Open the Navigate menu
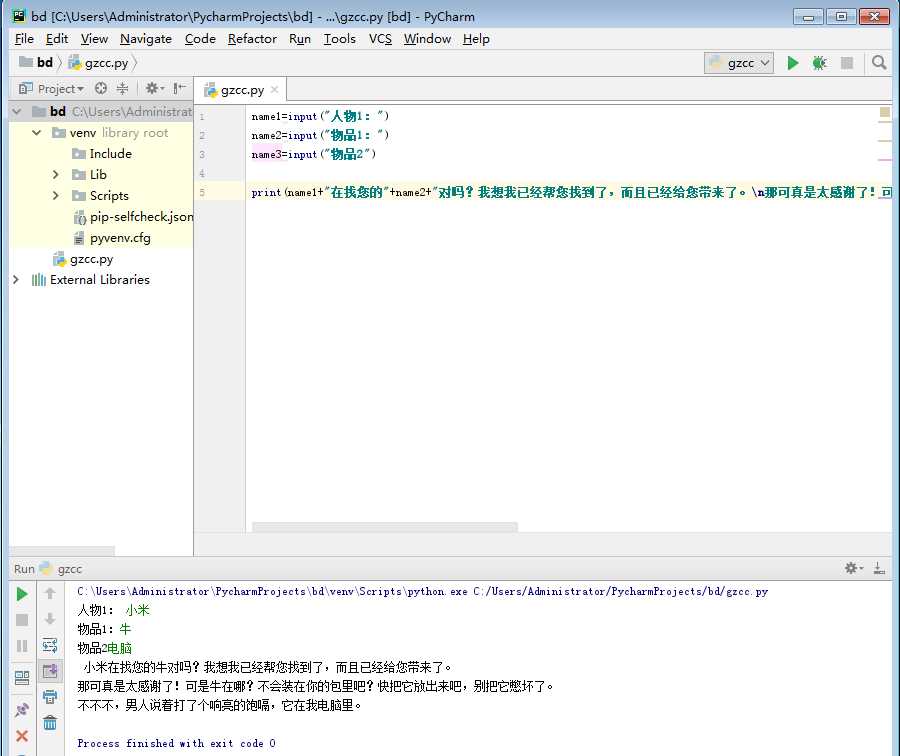This screenshot has width=900, height=756. (x=146, y=39)
